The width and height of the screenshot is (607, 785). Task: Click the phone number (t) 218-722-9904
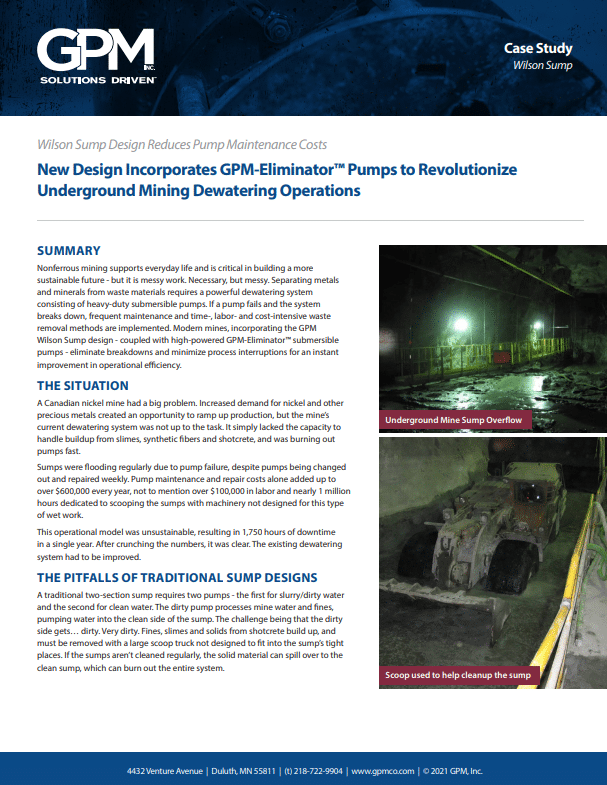[314, 771]
